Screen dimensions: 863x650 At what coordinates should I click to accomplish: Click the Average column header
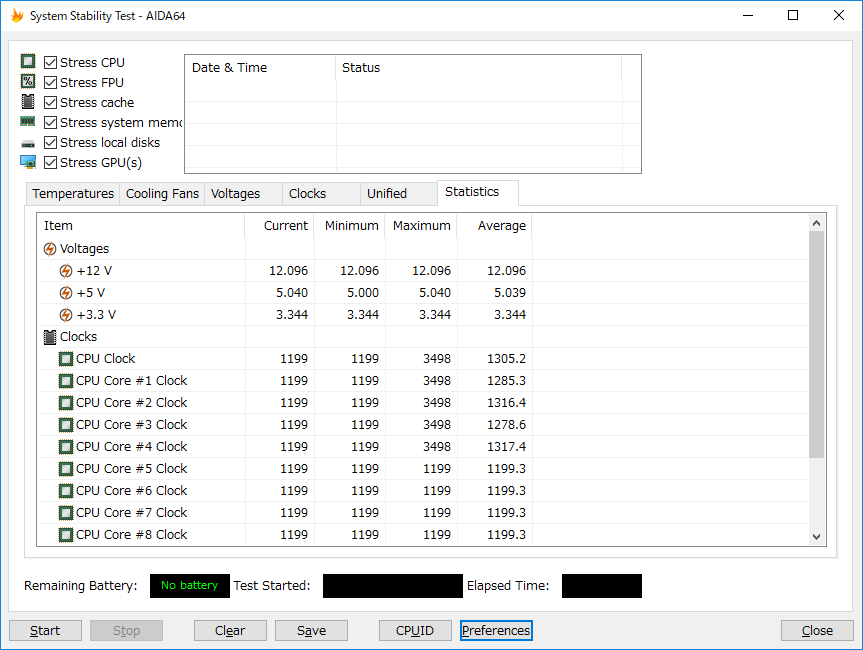[494, 226]
